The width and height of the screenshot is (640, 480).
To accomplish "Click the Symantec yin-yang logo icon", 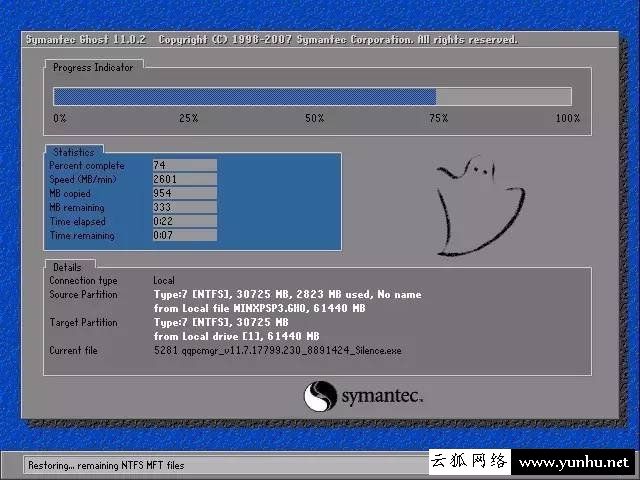I will click(x=319, y=396).
